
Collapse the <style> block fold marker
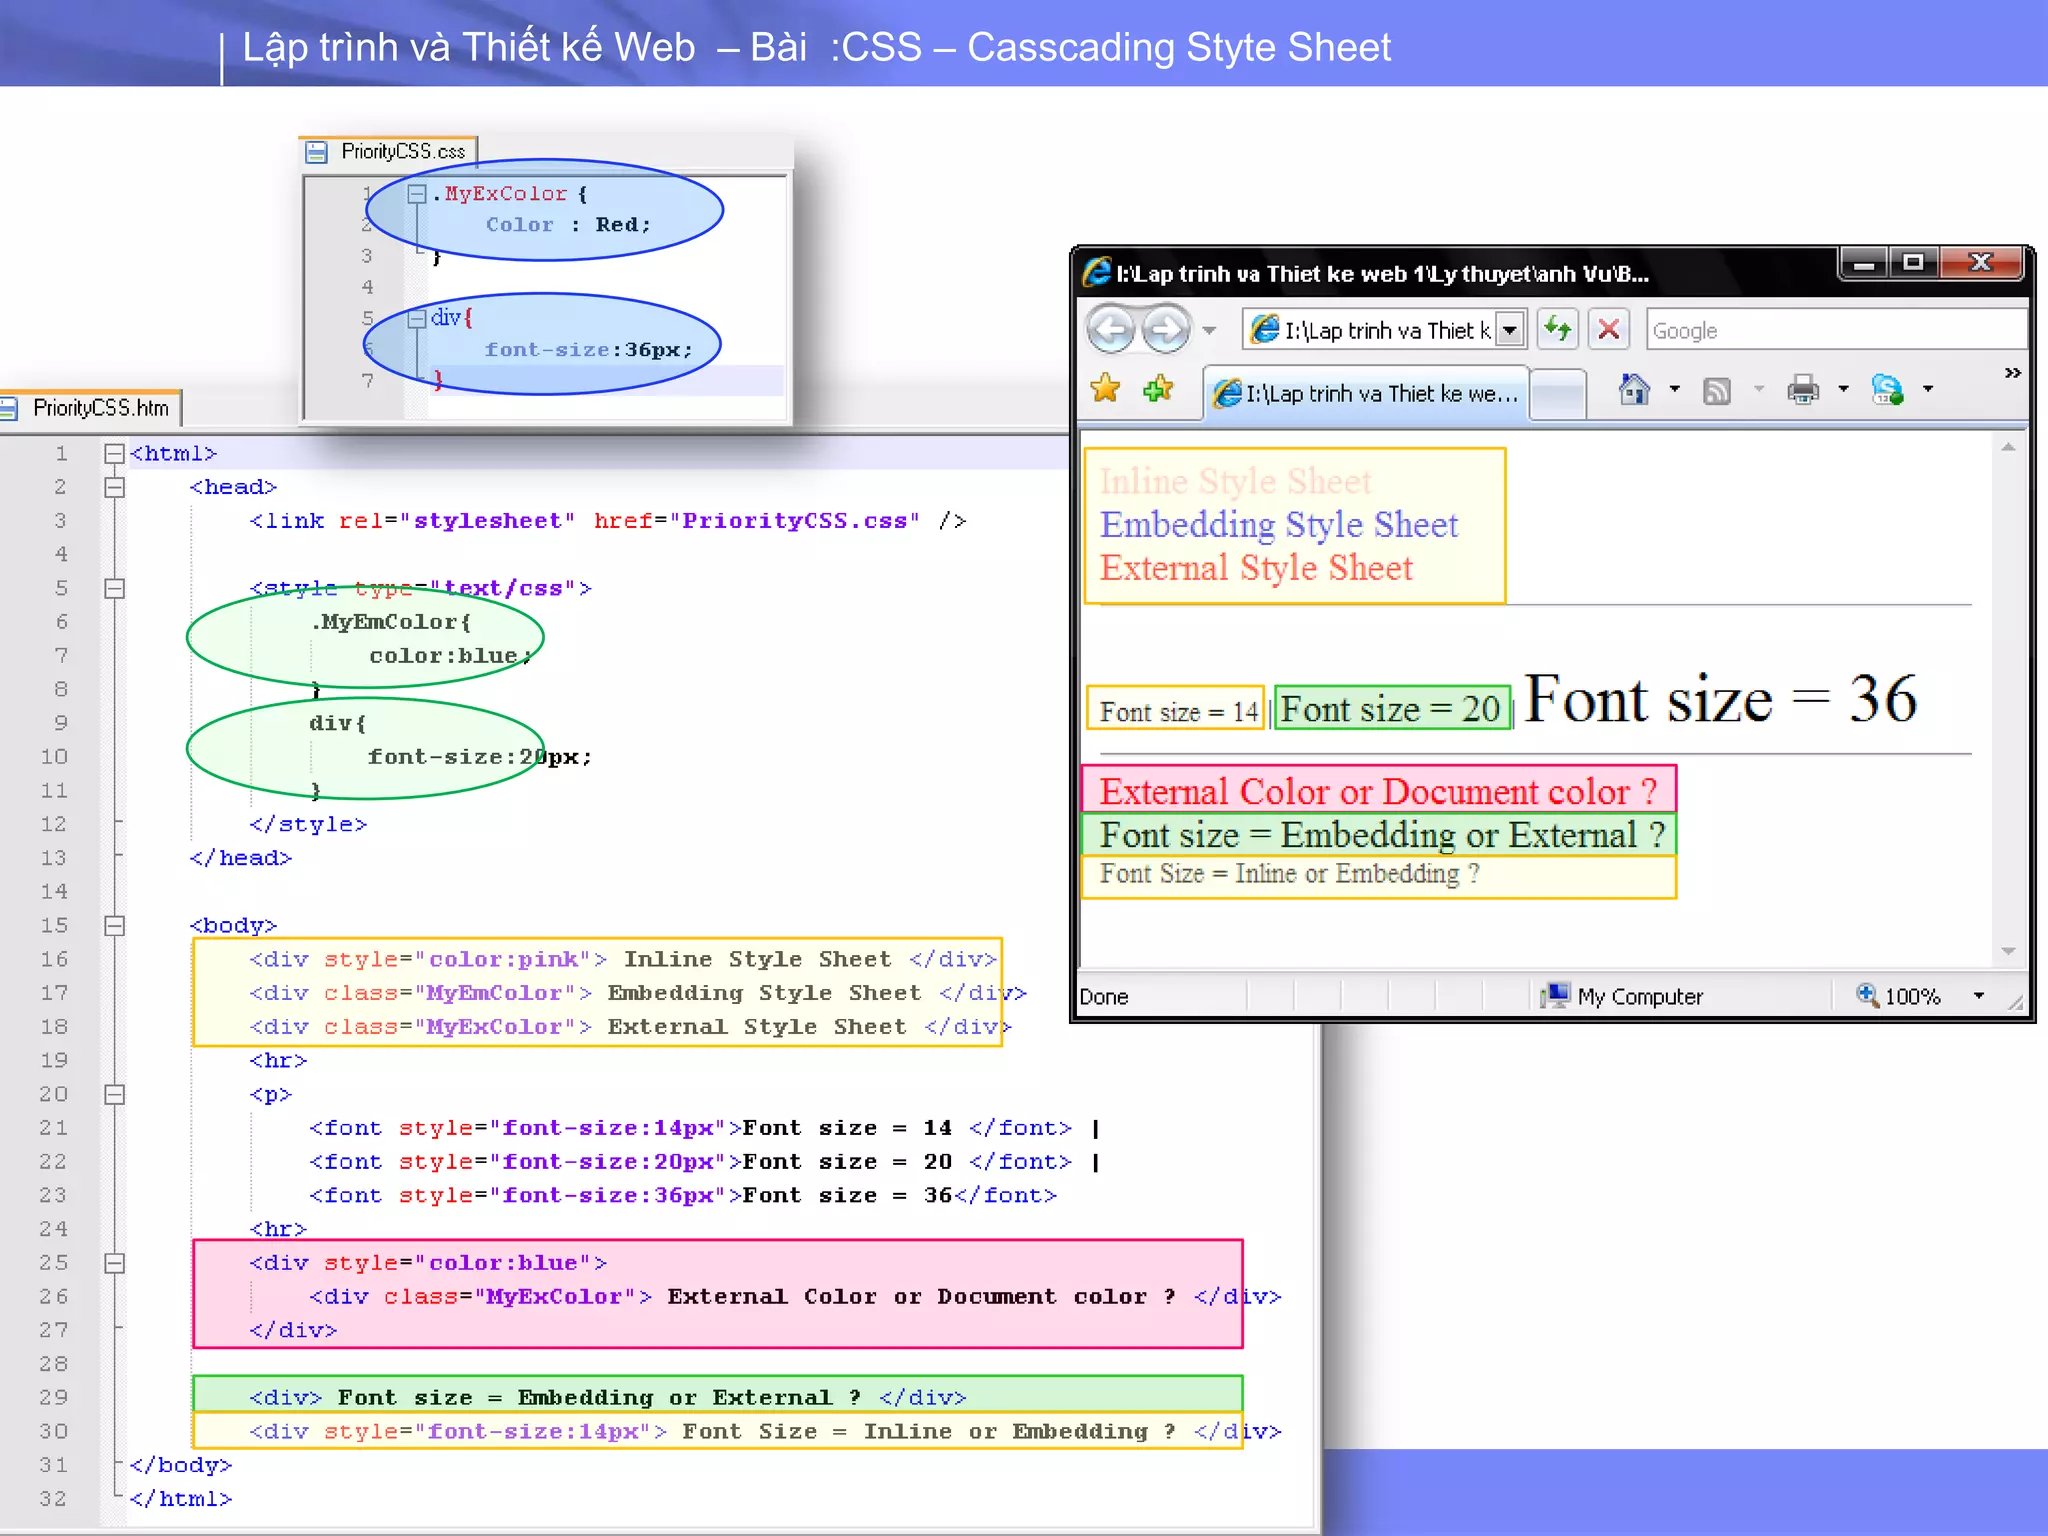[x=114, y=588]
